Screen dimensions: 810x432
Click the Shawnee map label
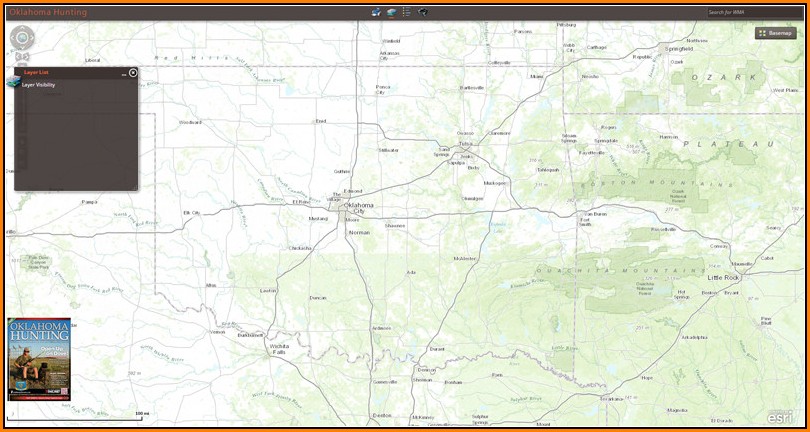395,226
